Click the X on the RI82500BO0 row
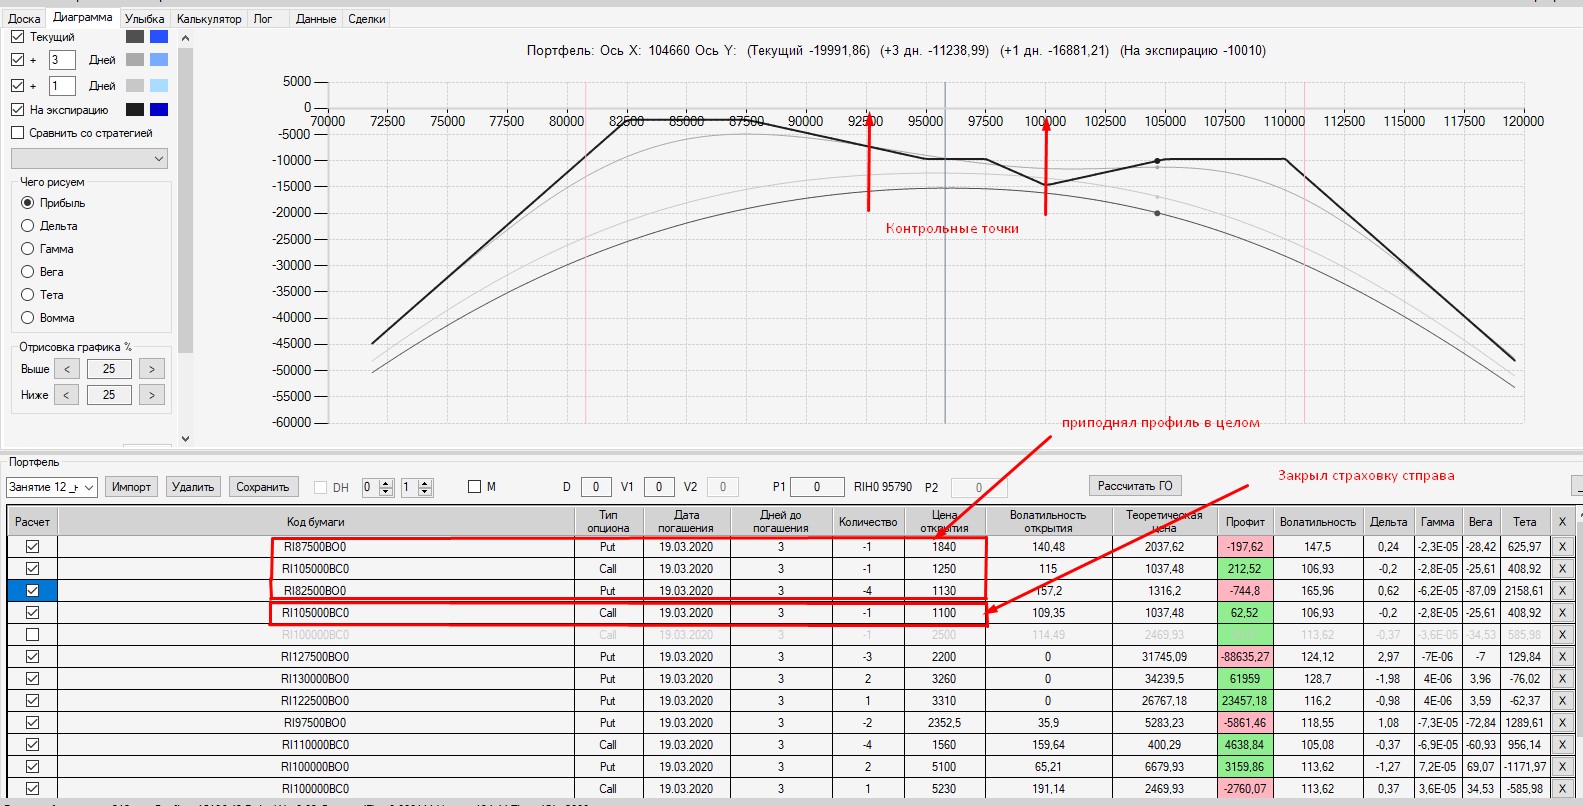 (x=1562, y=591)
